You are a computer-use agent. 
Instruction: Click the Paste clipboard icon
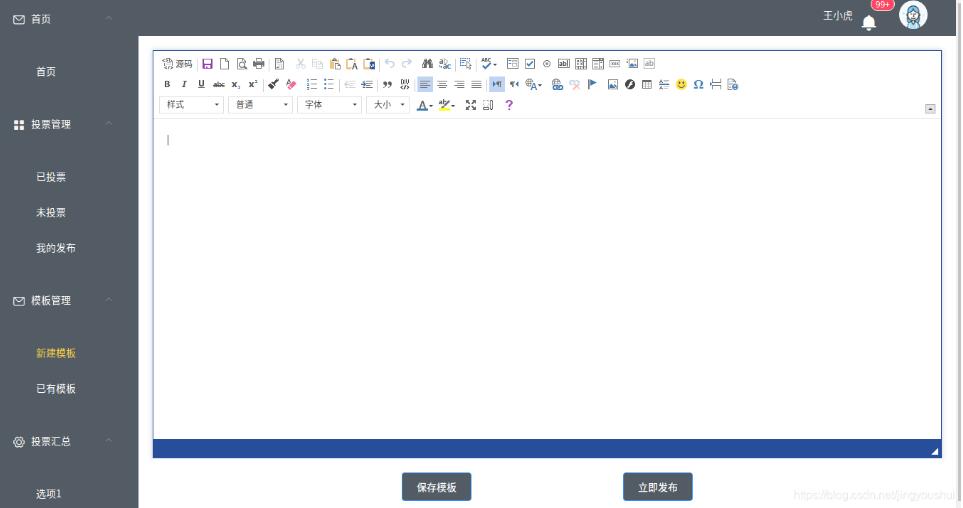pyautogui.click(x=335, y=64)
